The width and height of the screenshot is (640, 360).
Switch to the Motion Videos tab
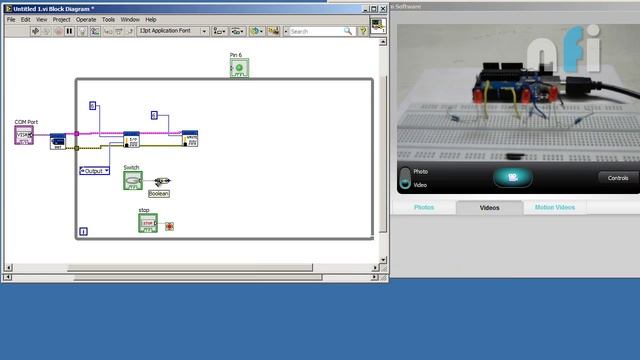555,207
